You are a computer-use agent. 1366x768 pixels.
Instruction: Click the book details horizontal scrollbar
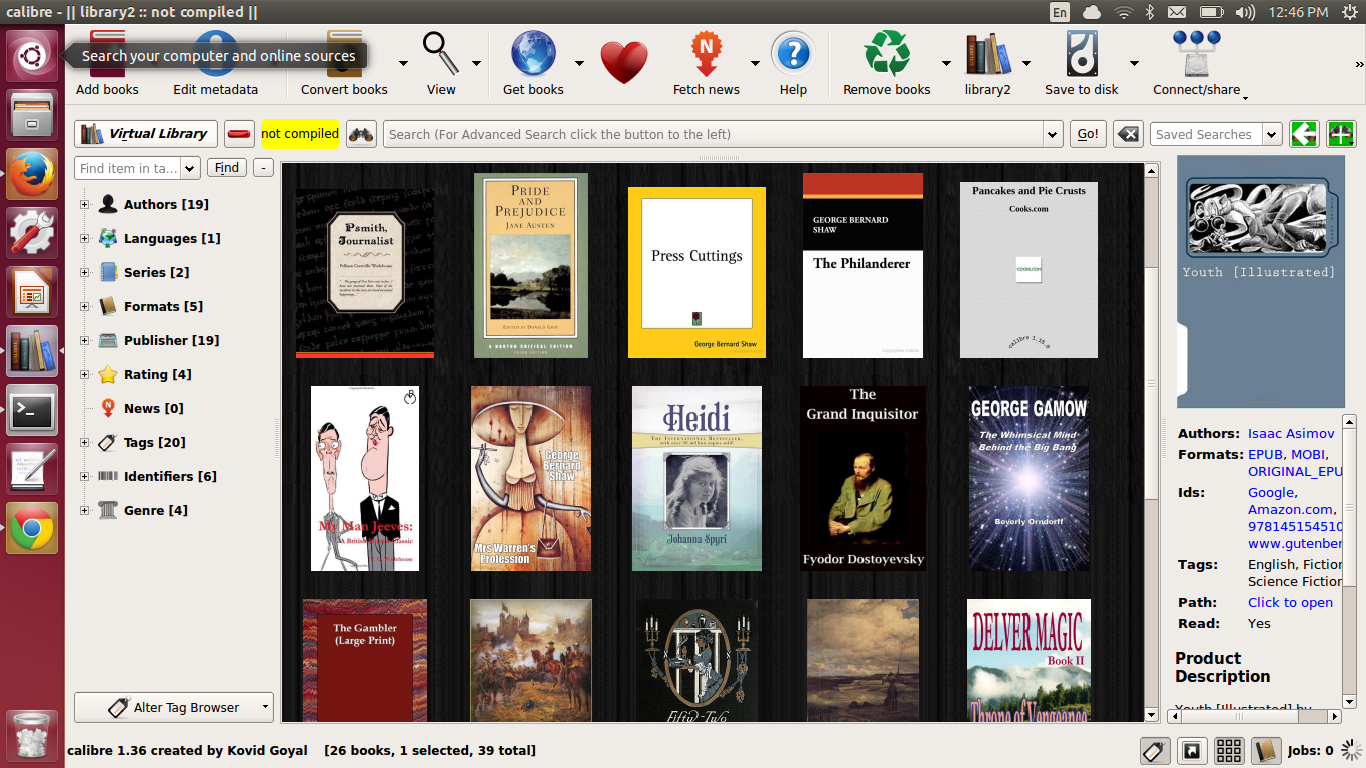1255,716
